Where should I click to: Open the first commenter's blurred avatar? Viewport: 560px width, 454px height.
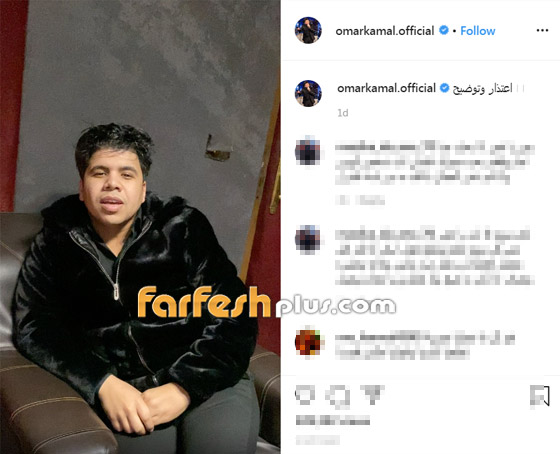pos(308,151)
